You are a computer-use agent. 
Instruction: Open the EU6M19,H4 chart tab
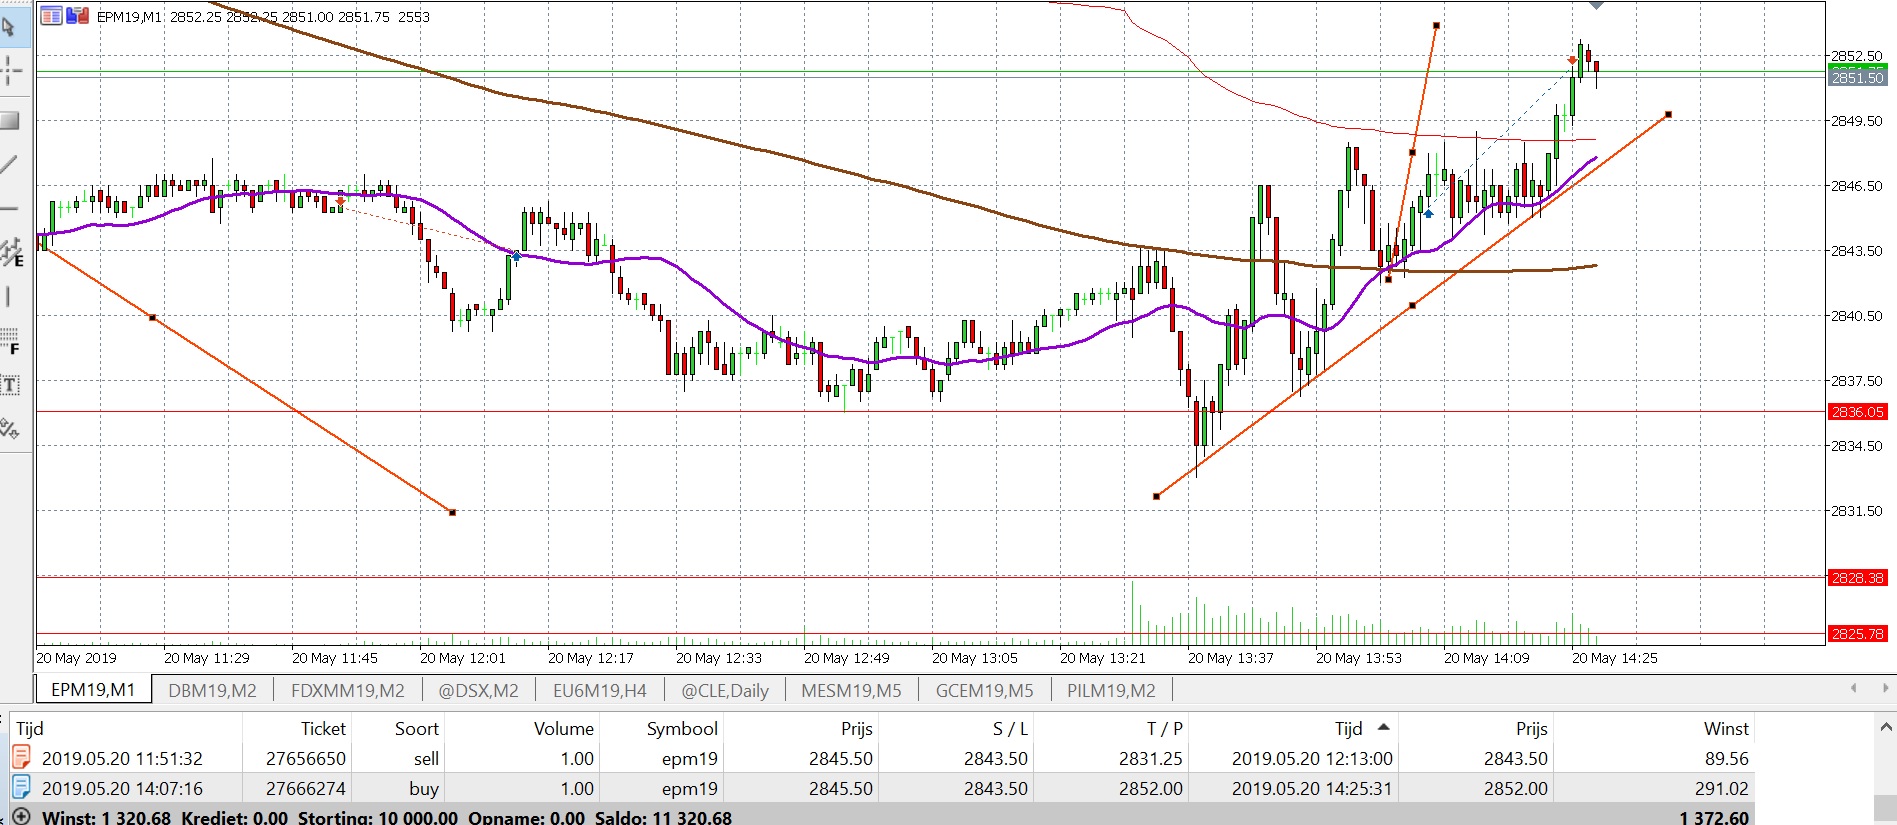pos(599,690)
